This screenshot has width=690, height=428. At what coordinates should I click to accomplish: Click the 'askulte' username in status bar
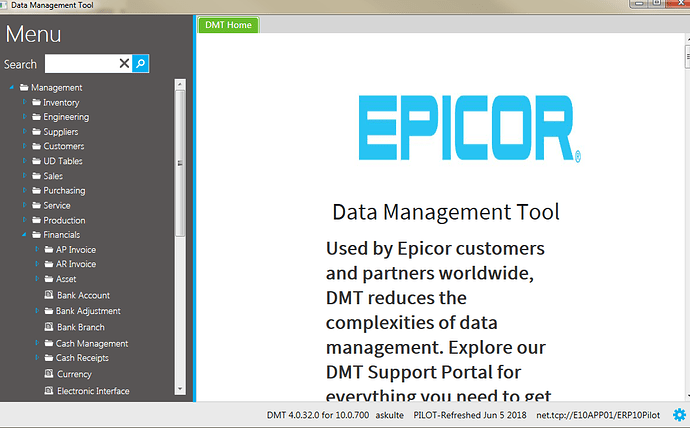[389, 415]
